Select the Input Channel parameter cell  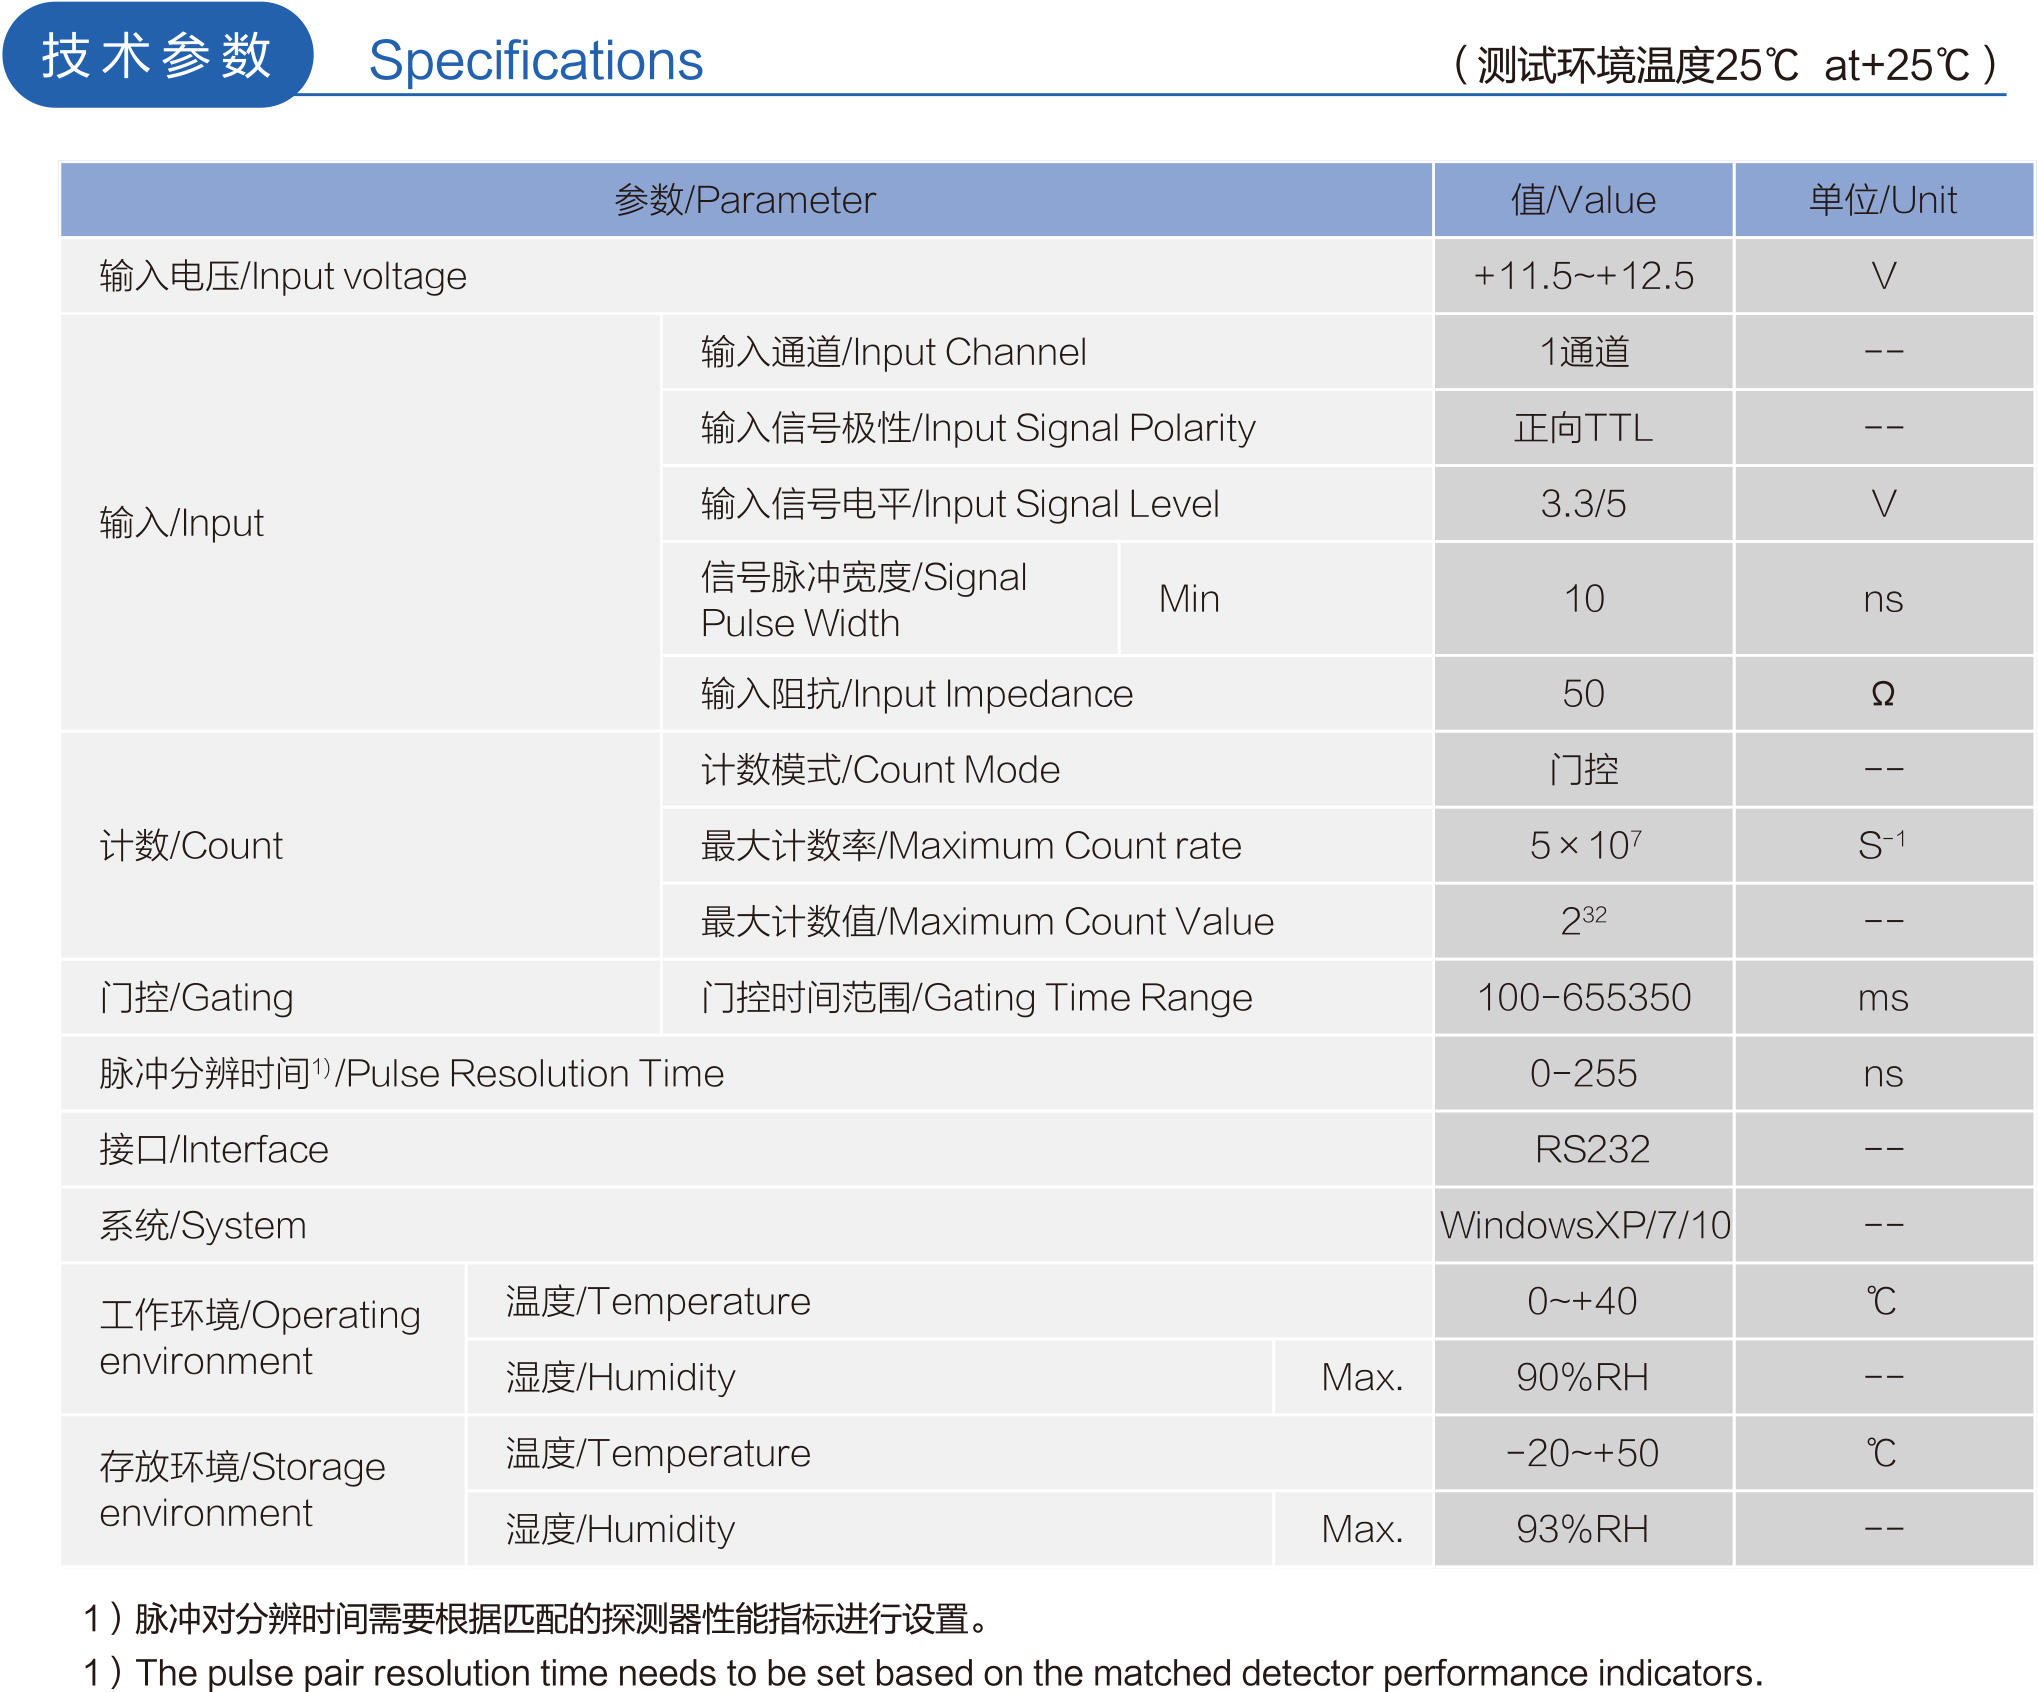click(x=893, y=352)
